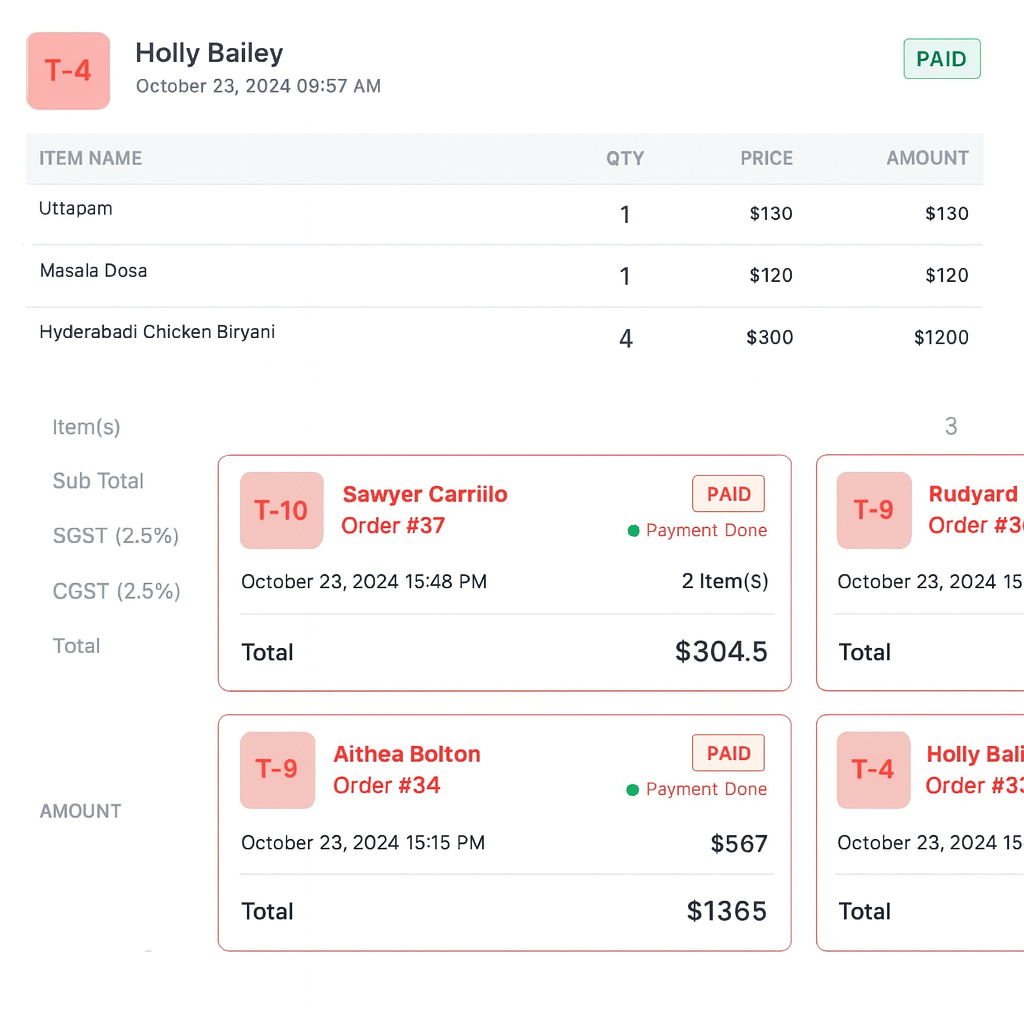This screenshot has width=1024, height=1024.
Task: Open Sawyer Carriilo's order name link
Action: (x=425, y=494)
